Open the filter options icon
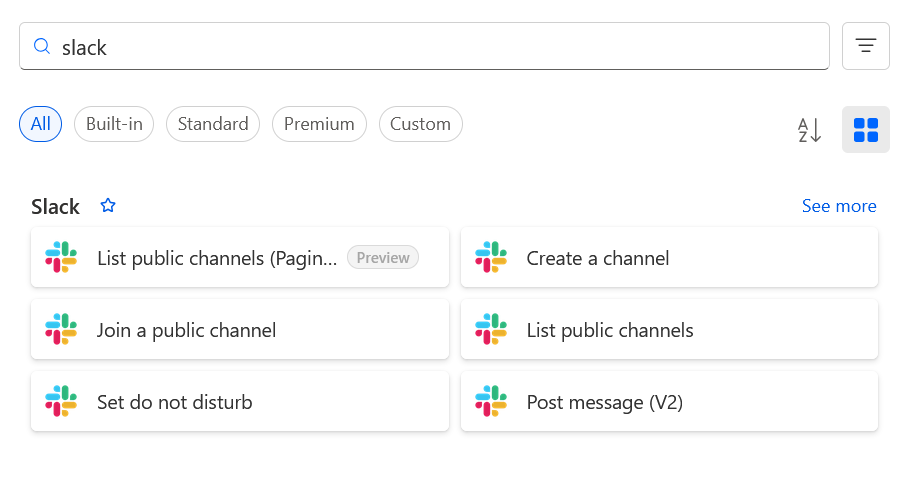The image size is (906, 477). tap(865, 46)
